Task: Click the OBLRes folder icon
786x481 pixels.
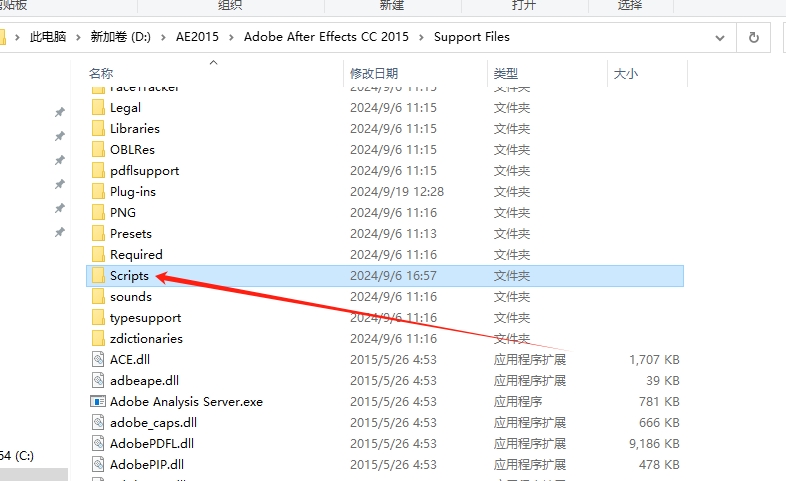Action: (x=98, y=150)
